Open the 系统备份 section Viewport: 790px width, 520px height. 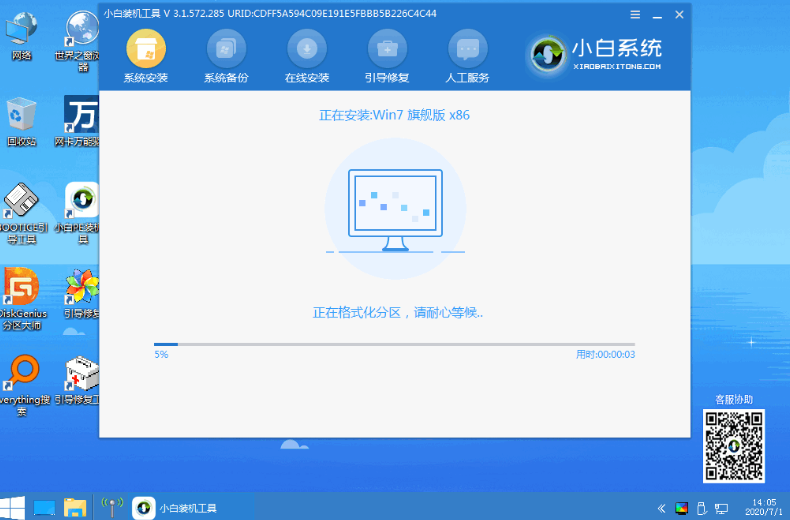(x=226, y=56)
